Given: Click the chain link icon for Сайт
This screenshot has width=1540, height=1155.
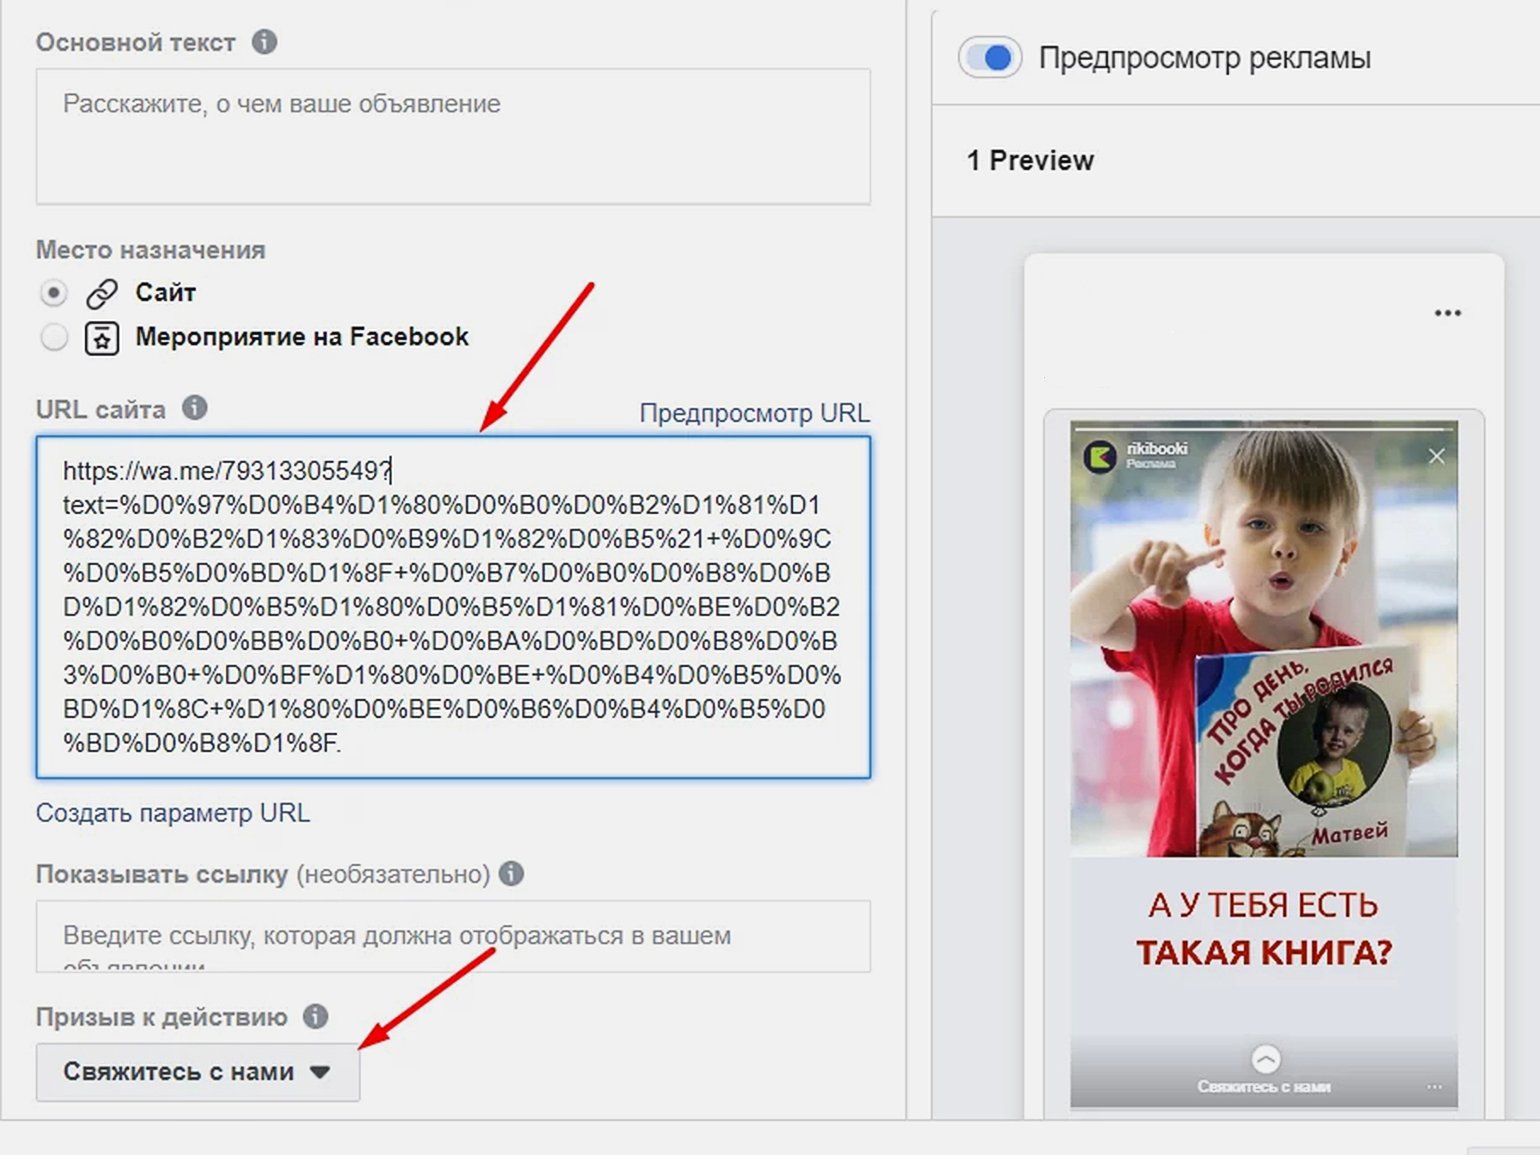Looking at the screenshot, I should pyautogui.click(x=102, y=293).
